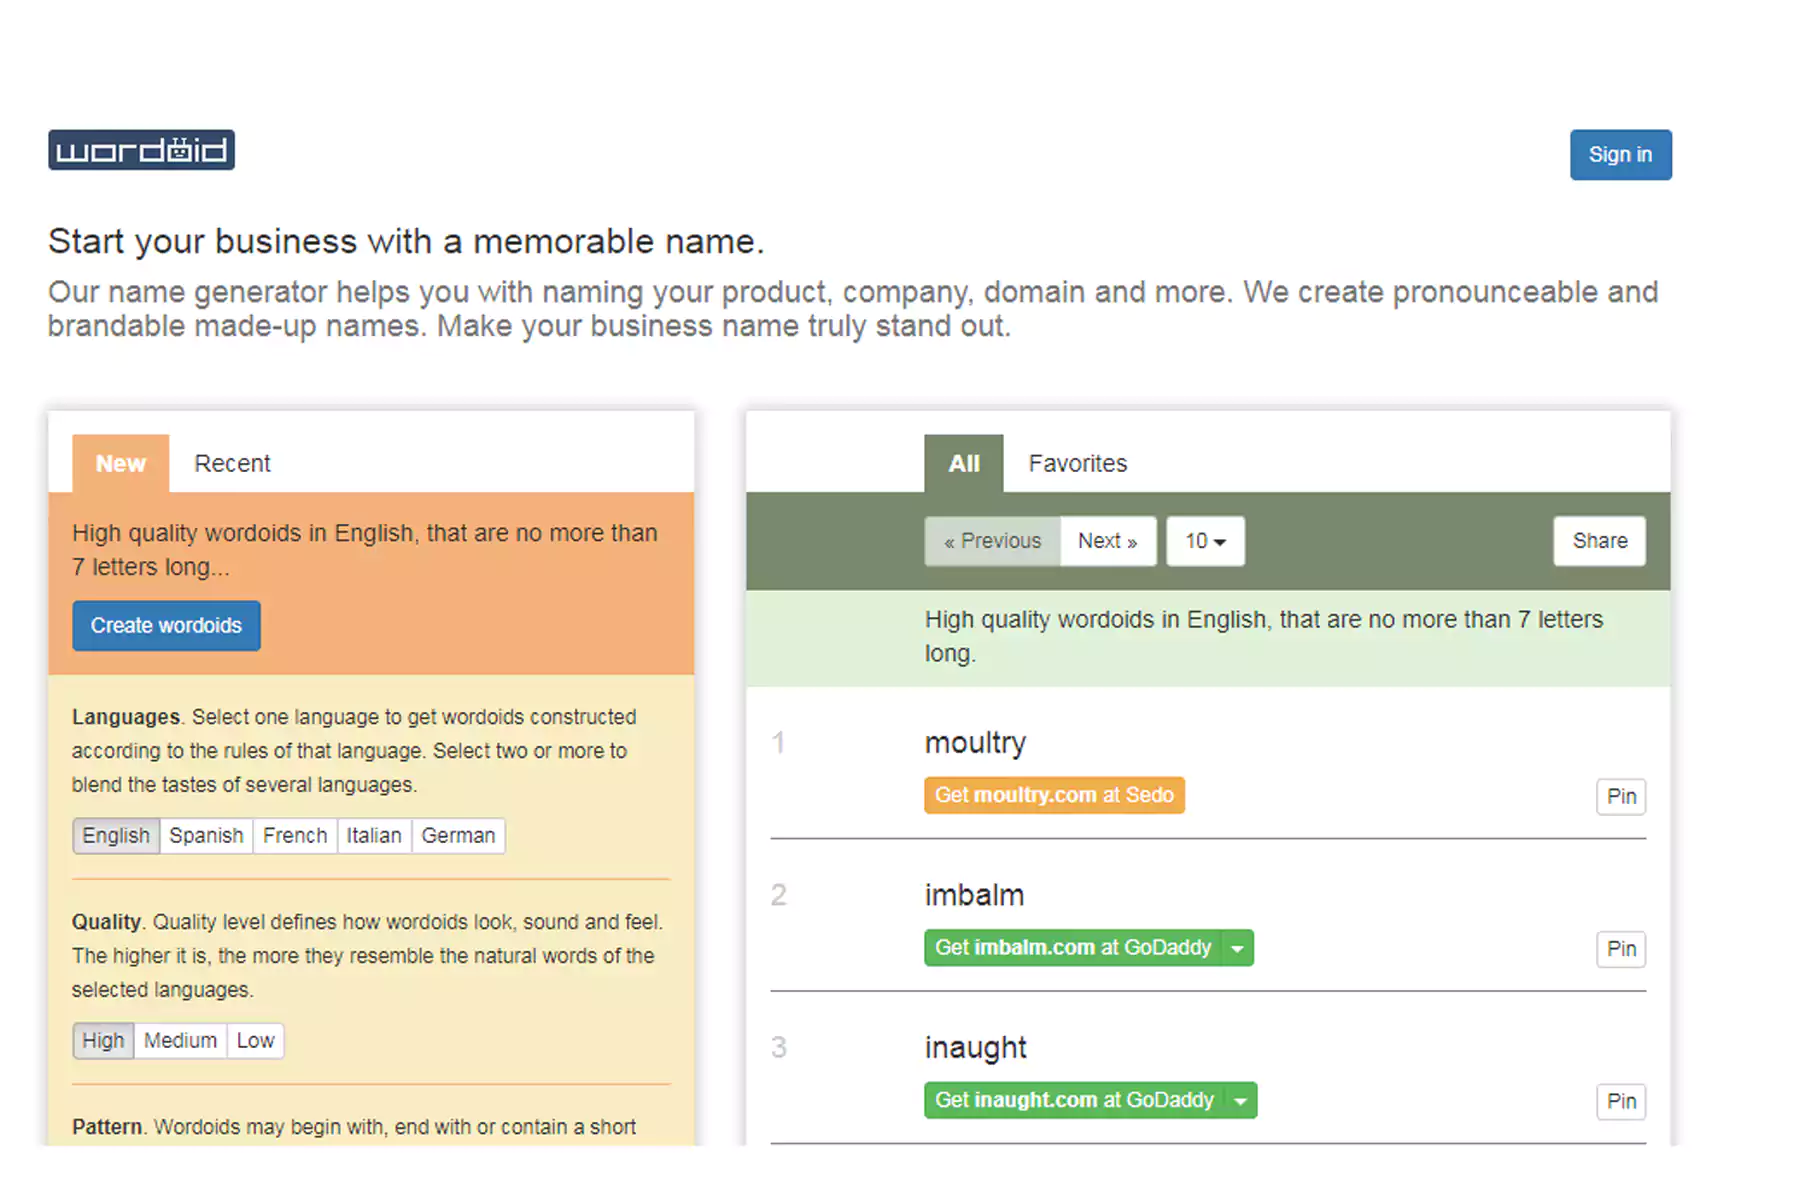Select the Italian language option
Screen dimensions: 1800x1200
click(x=374, y=836)
